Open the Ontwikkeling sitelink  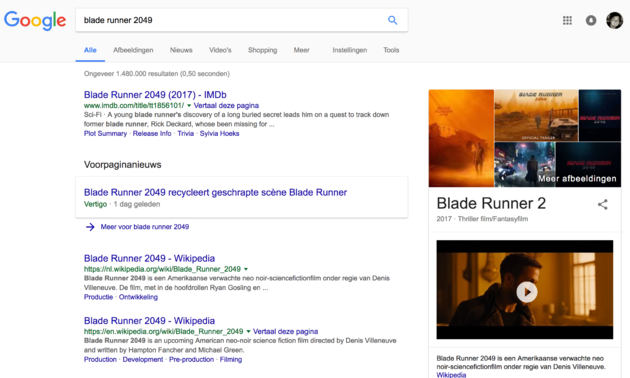click(138, 297)
